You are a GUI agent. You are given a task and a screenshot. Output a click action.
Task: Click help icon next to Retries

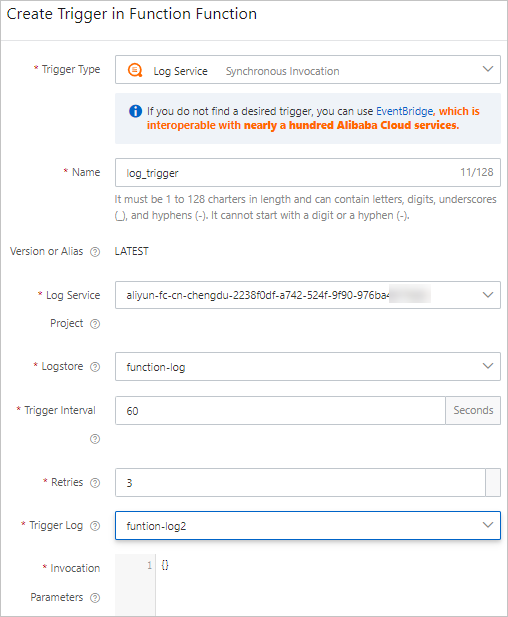95,483
